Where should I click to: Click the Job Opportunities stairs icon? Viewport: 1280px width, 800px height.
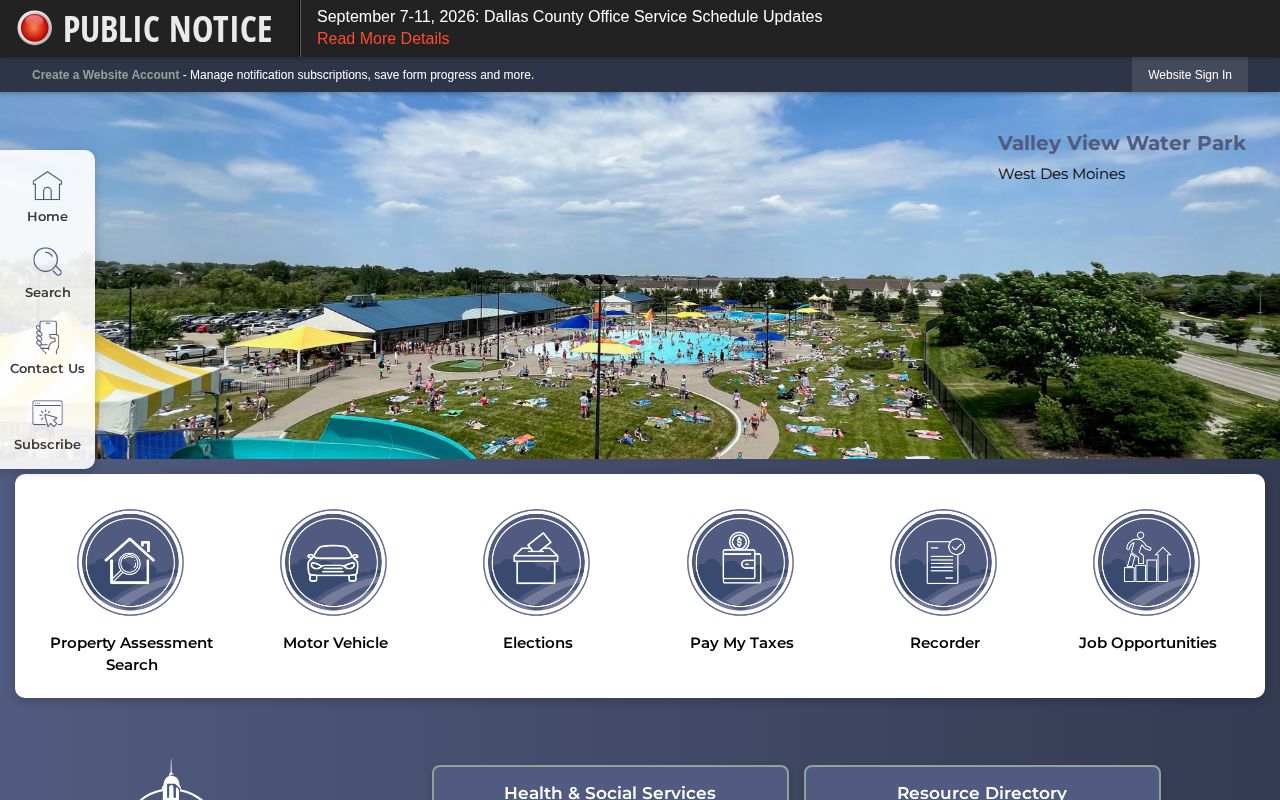(x=1147, y=562)
